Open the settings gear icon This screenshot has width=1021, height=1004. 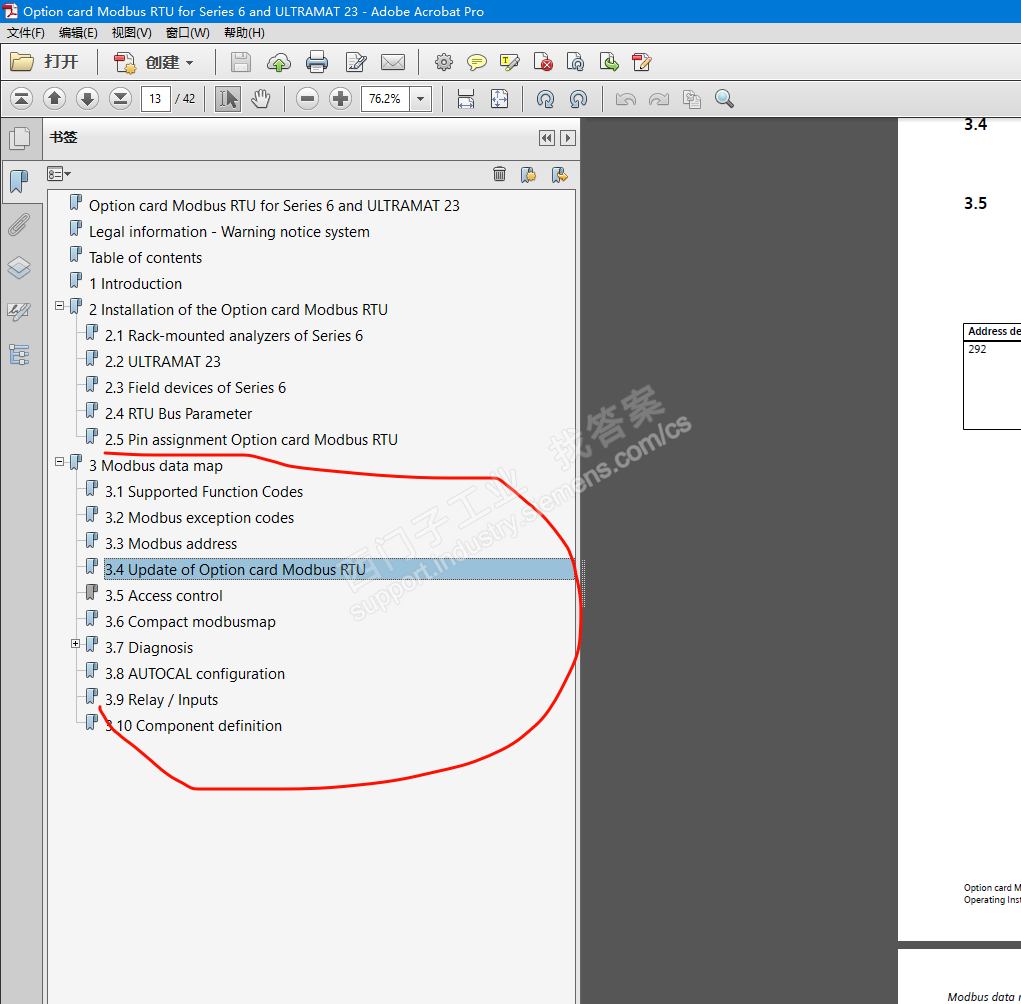point(444,63)
